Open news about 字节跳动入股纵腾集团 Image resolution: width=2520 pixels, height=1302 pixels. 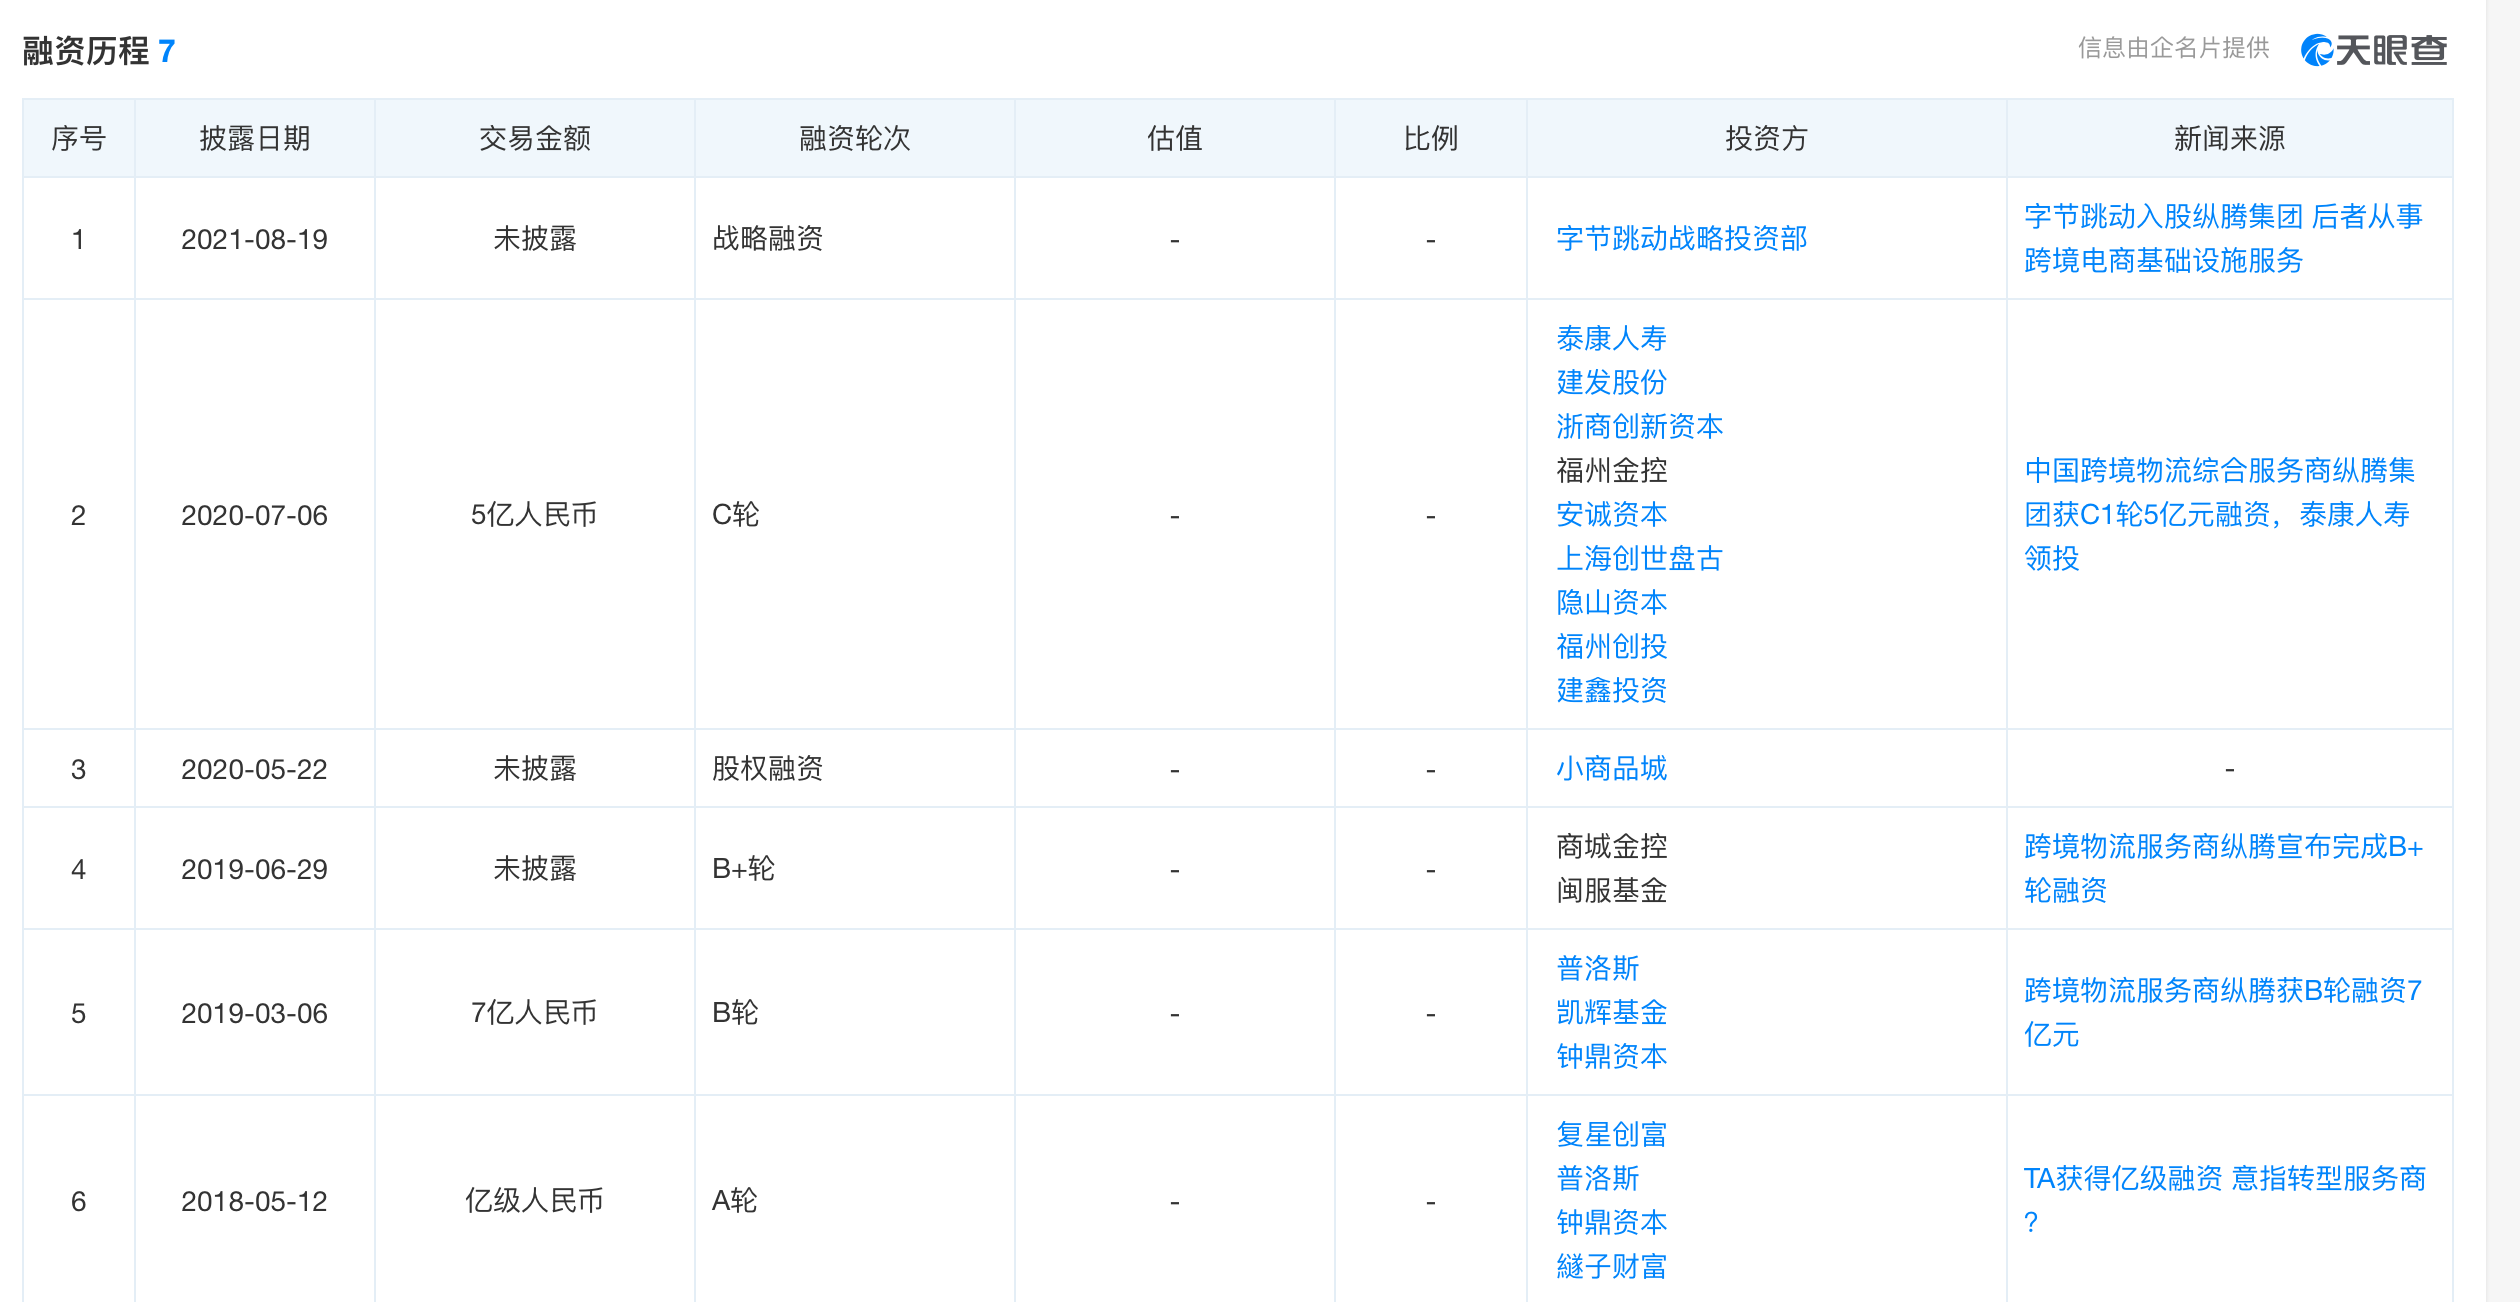coord(2223,238)
